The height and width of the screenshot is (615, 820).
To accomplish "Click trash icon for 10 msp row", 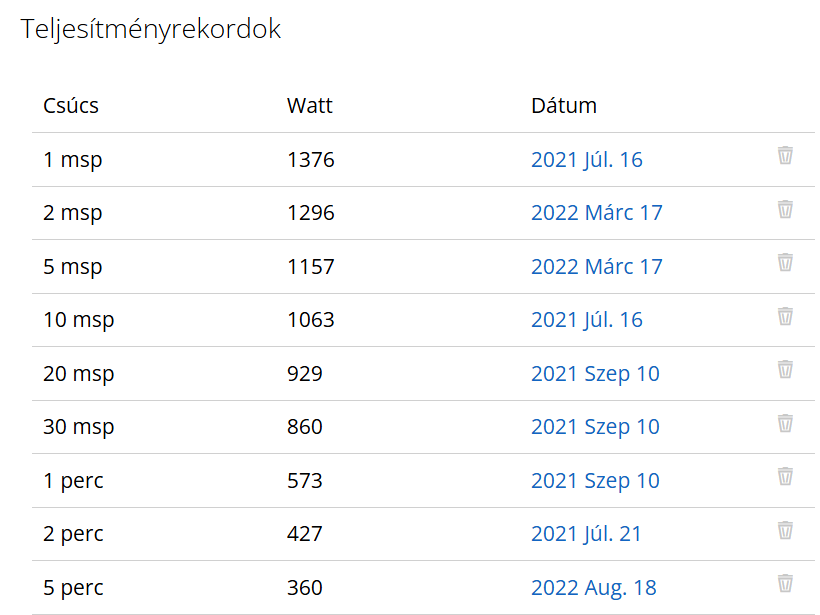I will [x=785, y=316].
